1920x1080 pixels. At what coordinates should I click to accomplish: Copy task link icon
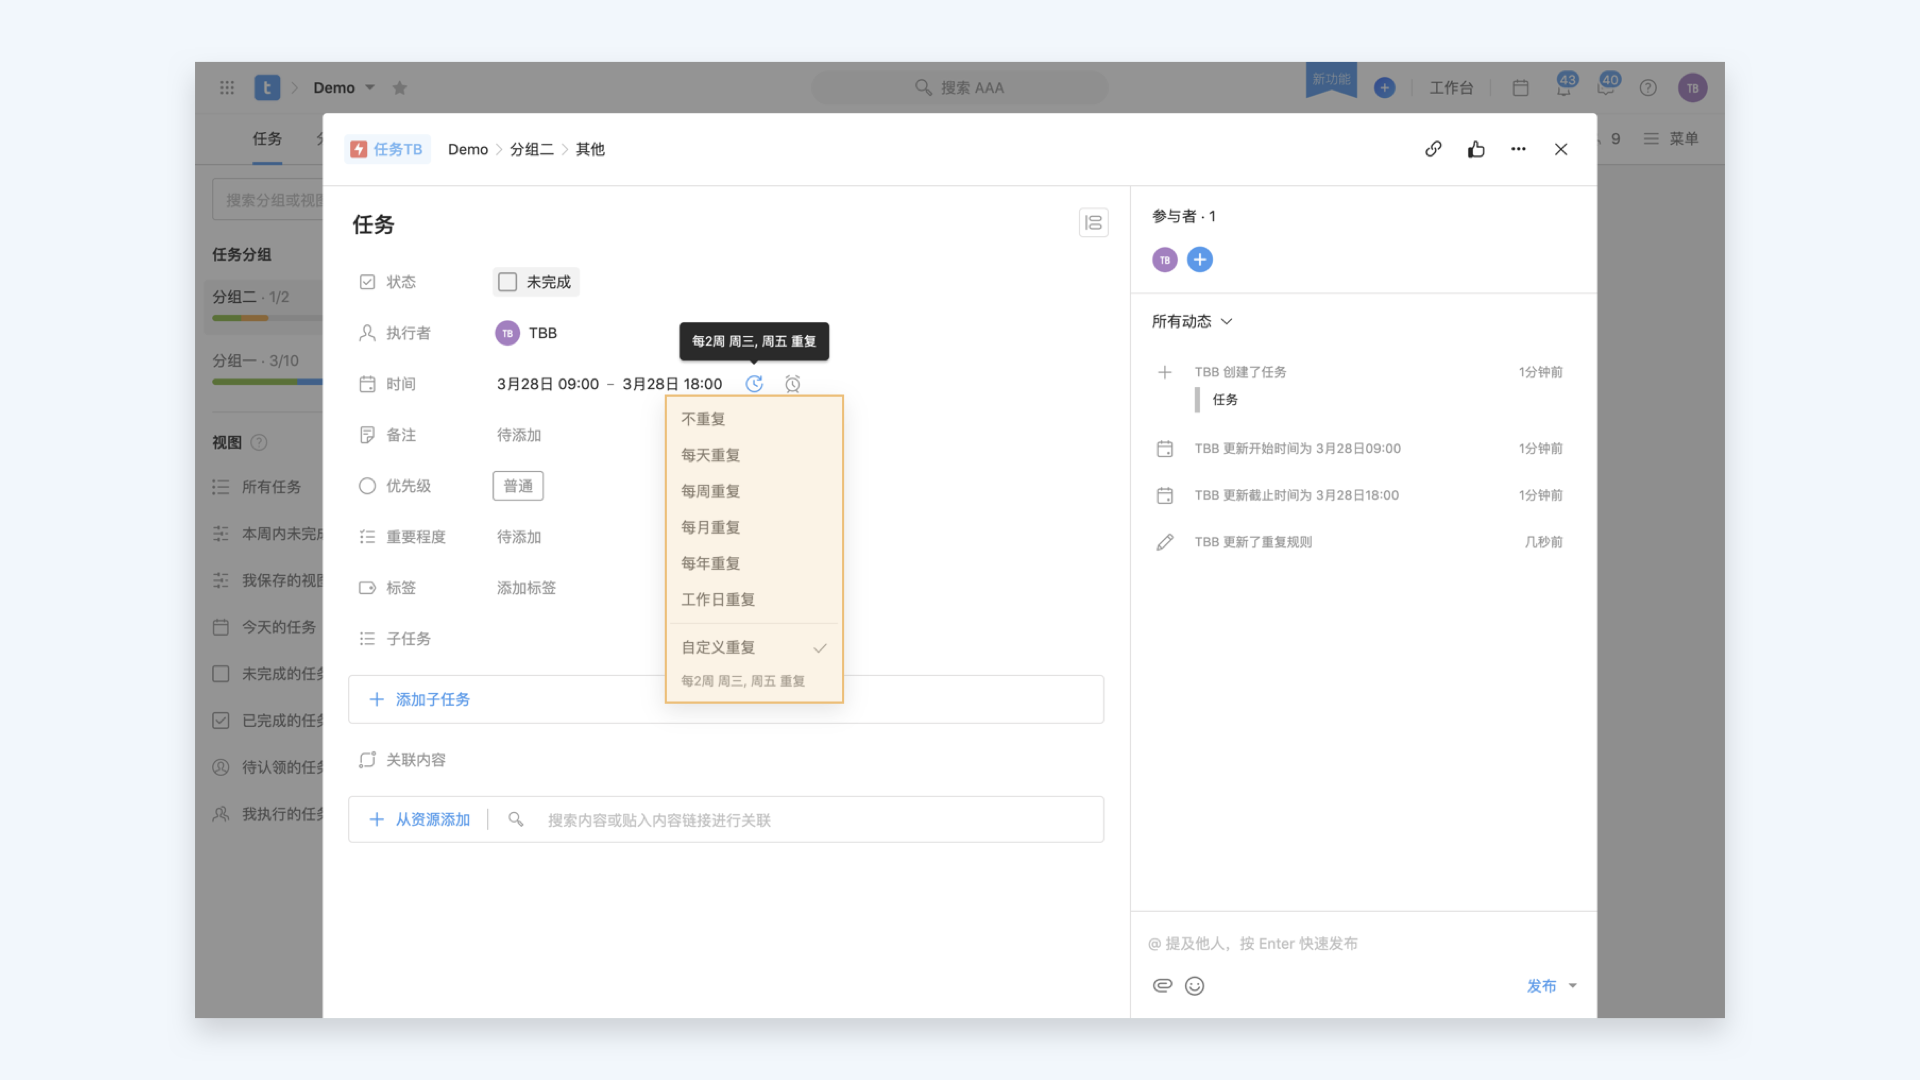(1433, 149)
